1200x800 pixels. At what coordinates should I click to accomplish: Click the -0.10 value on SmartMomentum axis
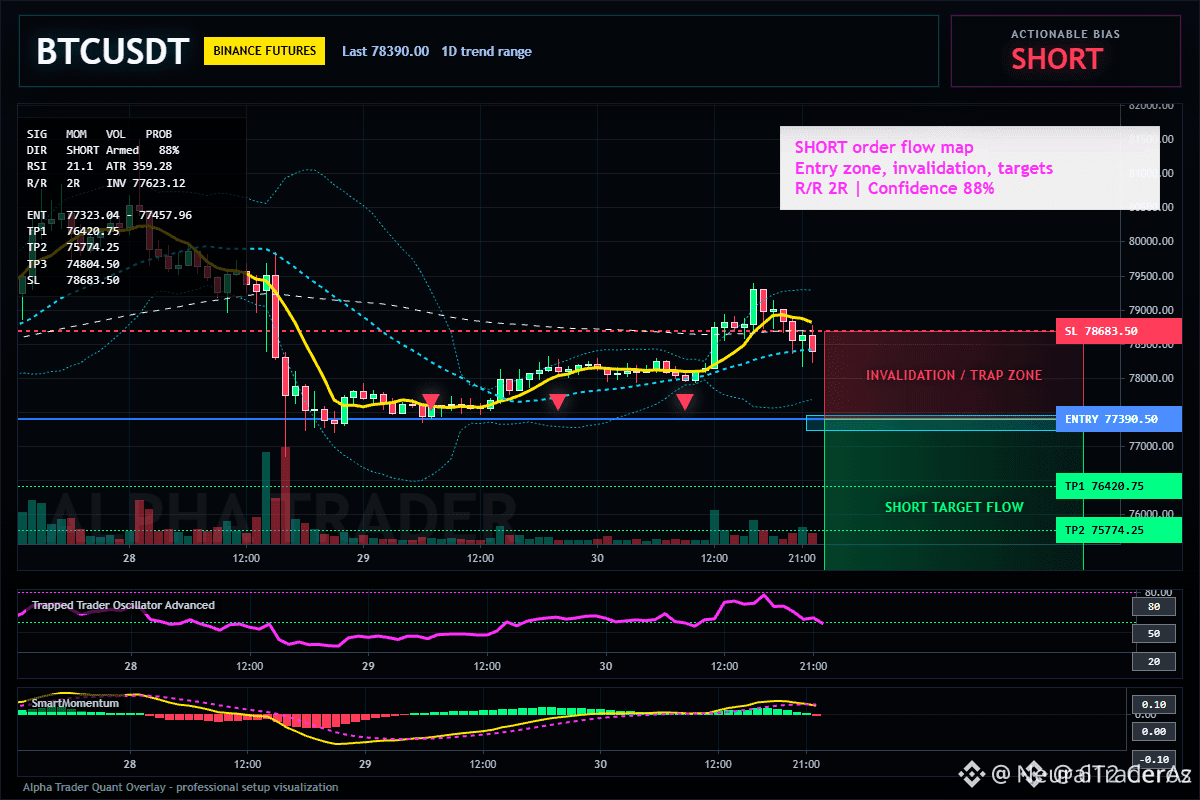[x=1153, y=759]
